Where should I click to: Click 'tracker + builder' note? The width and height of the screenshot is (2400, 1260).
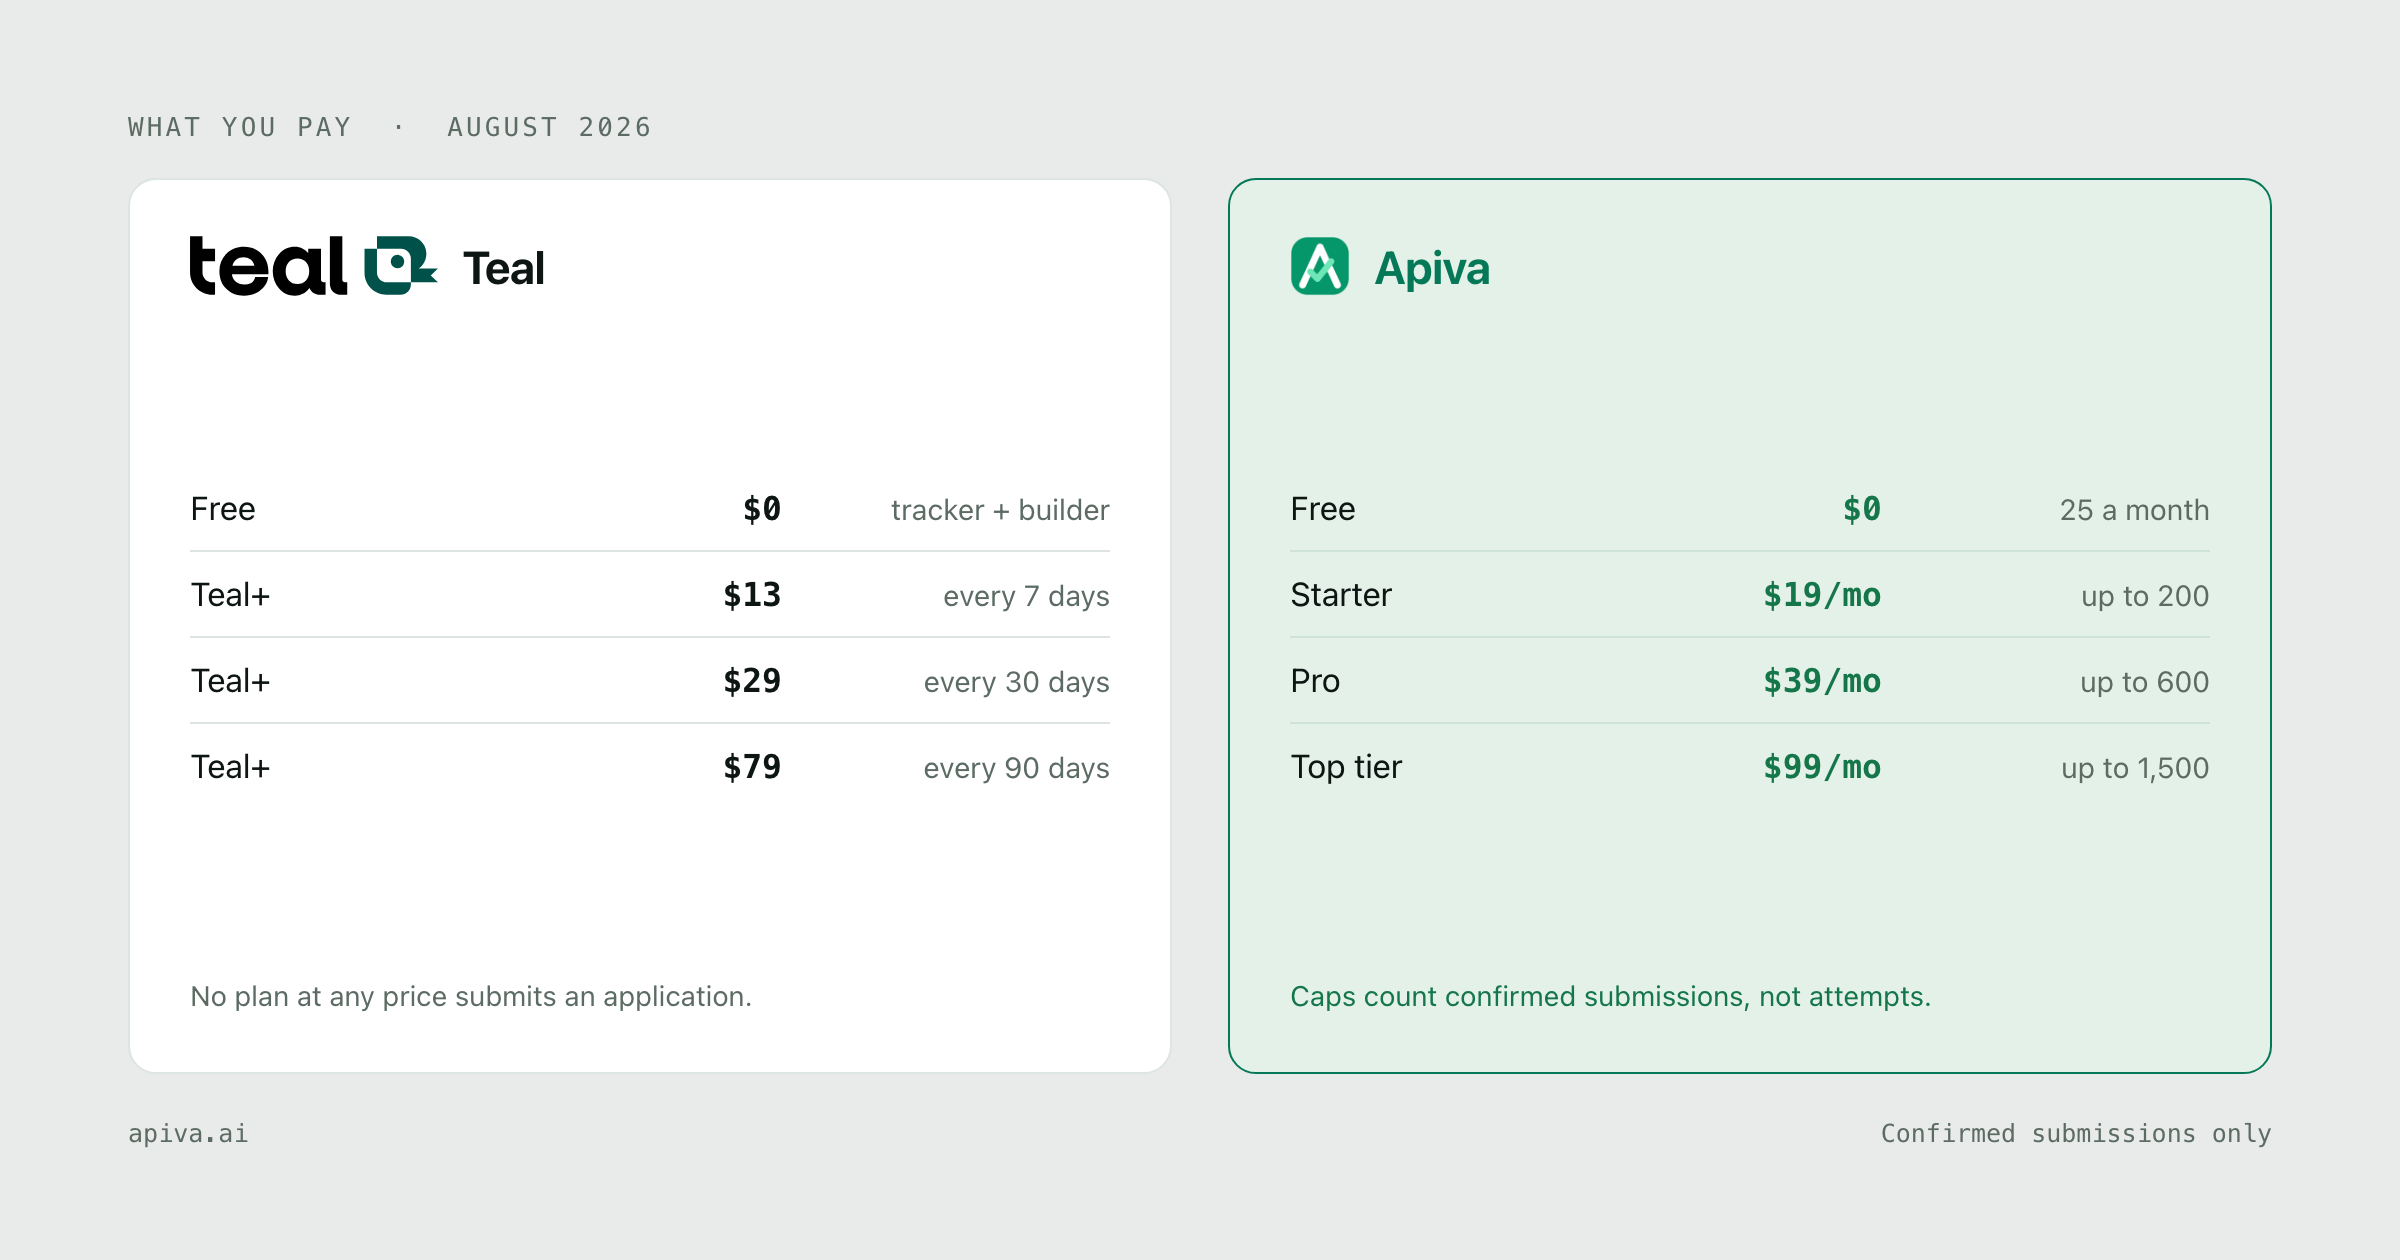click(x=1000, y=510)
